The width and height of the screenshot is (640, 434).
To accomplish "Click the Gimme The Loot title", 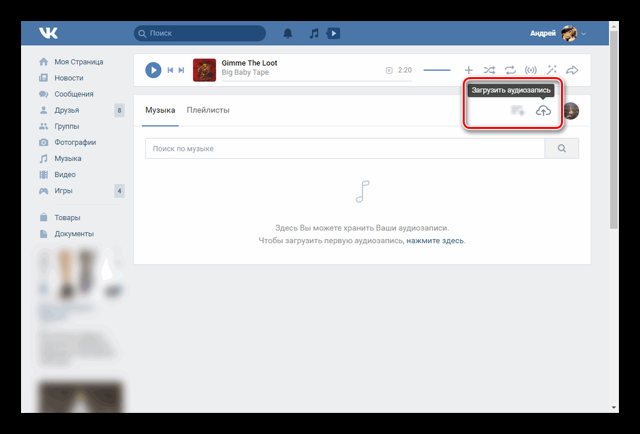I will click(249, 63).
